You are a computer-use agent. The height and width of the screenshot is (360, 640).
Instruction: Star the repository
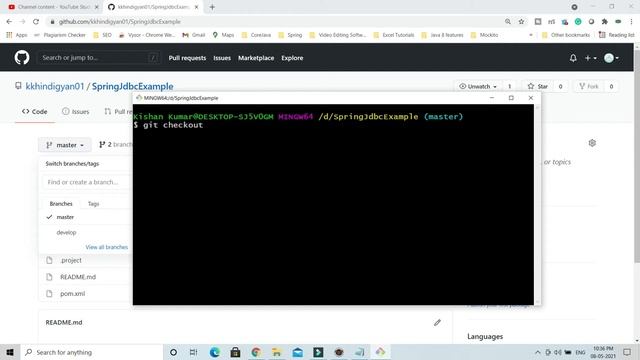tap(538, 86)
